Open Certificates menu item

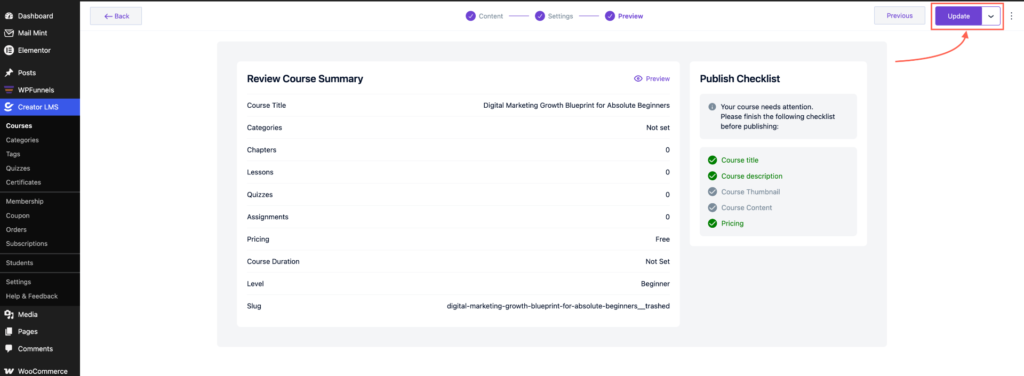24,182
